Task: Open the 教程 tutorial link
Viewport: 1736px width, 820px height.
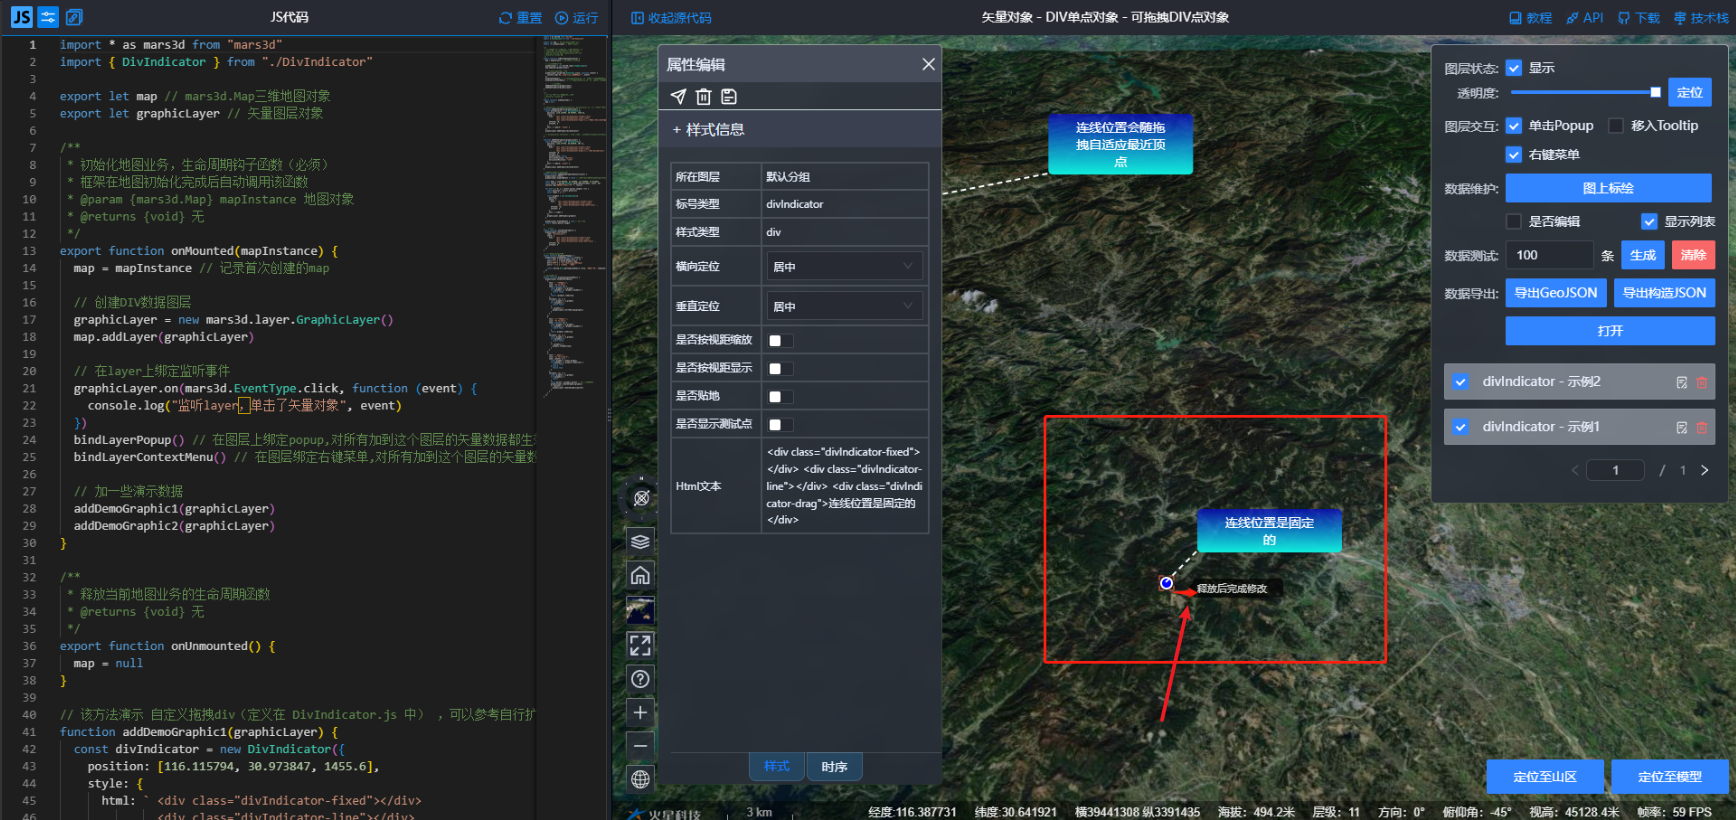Action: pos(1530,18)
